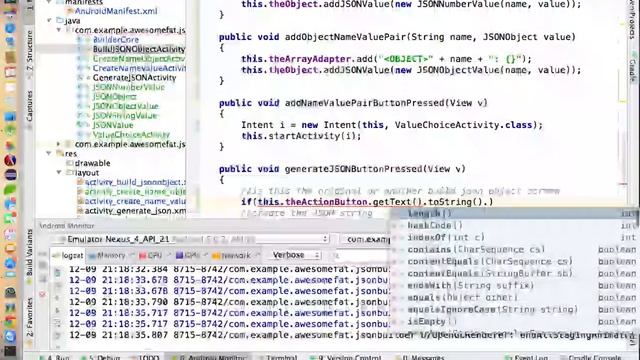
Task: Select the BuildJSONObjectActivity class
Action: click(x=139, y=49)
